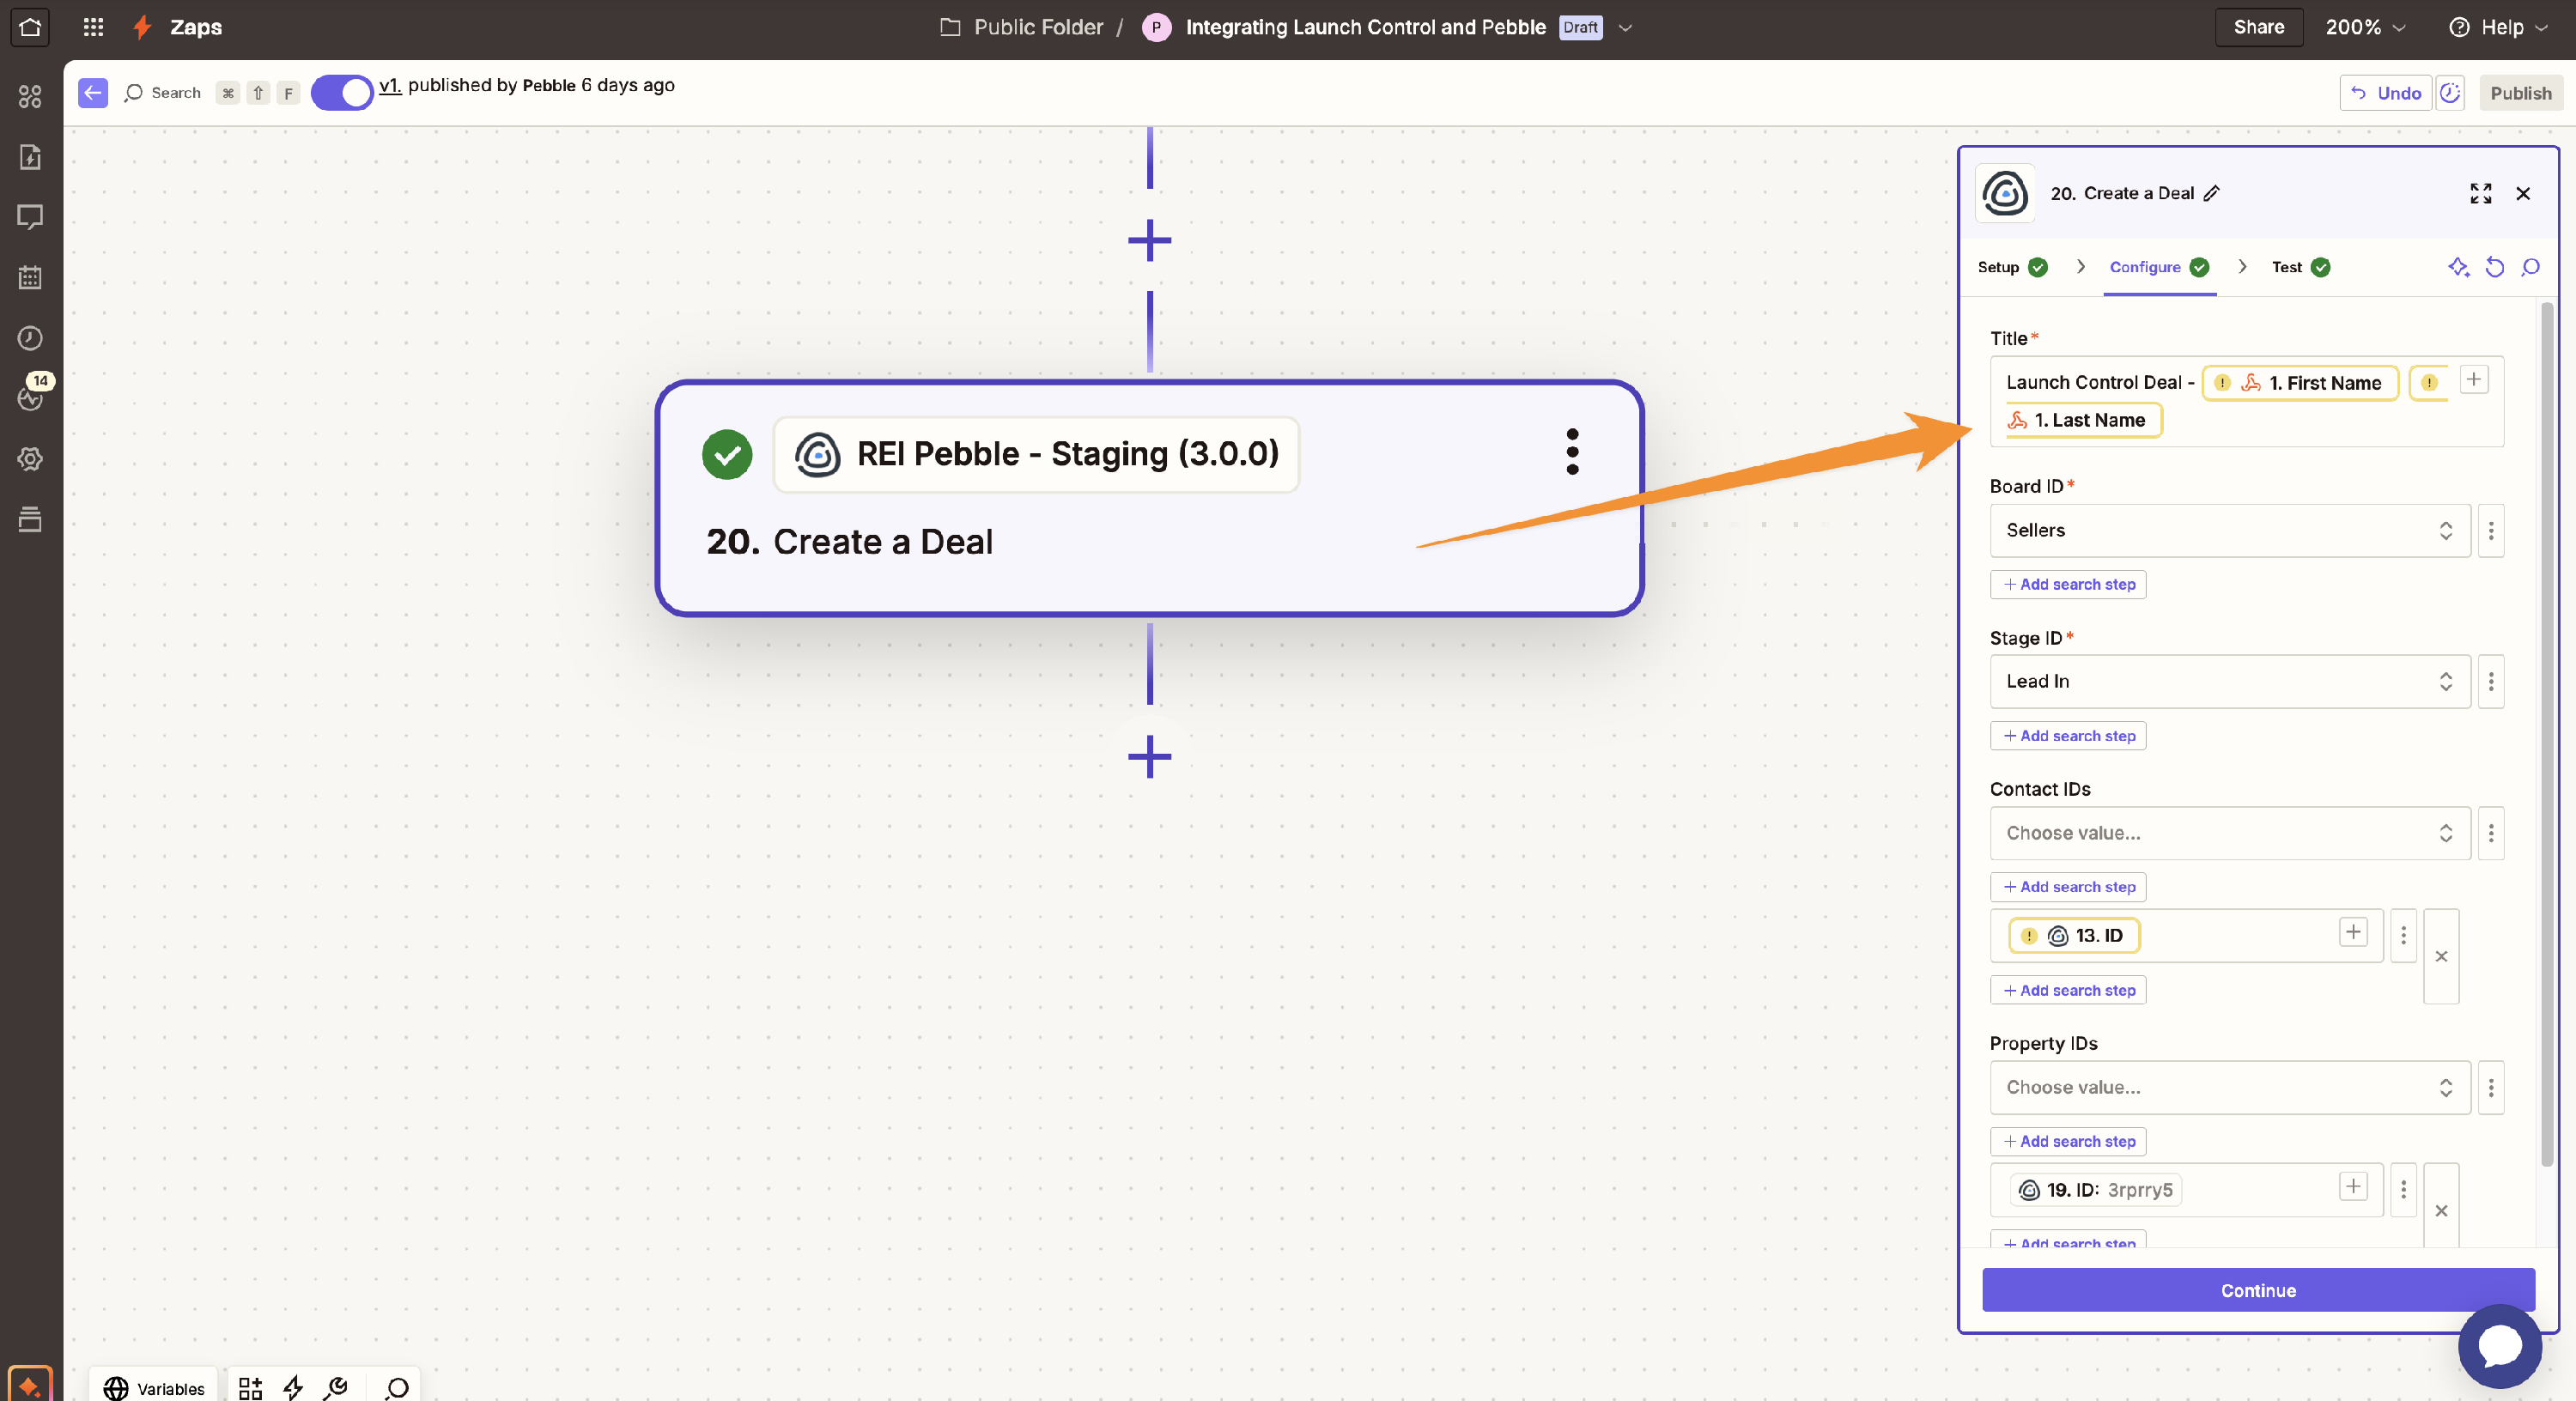The image size is (2576, 1401).
Task: Expand the 200% zoom level dropdown
Action: point(2364,27)
